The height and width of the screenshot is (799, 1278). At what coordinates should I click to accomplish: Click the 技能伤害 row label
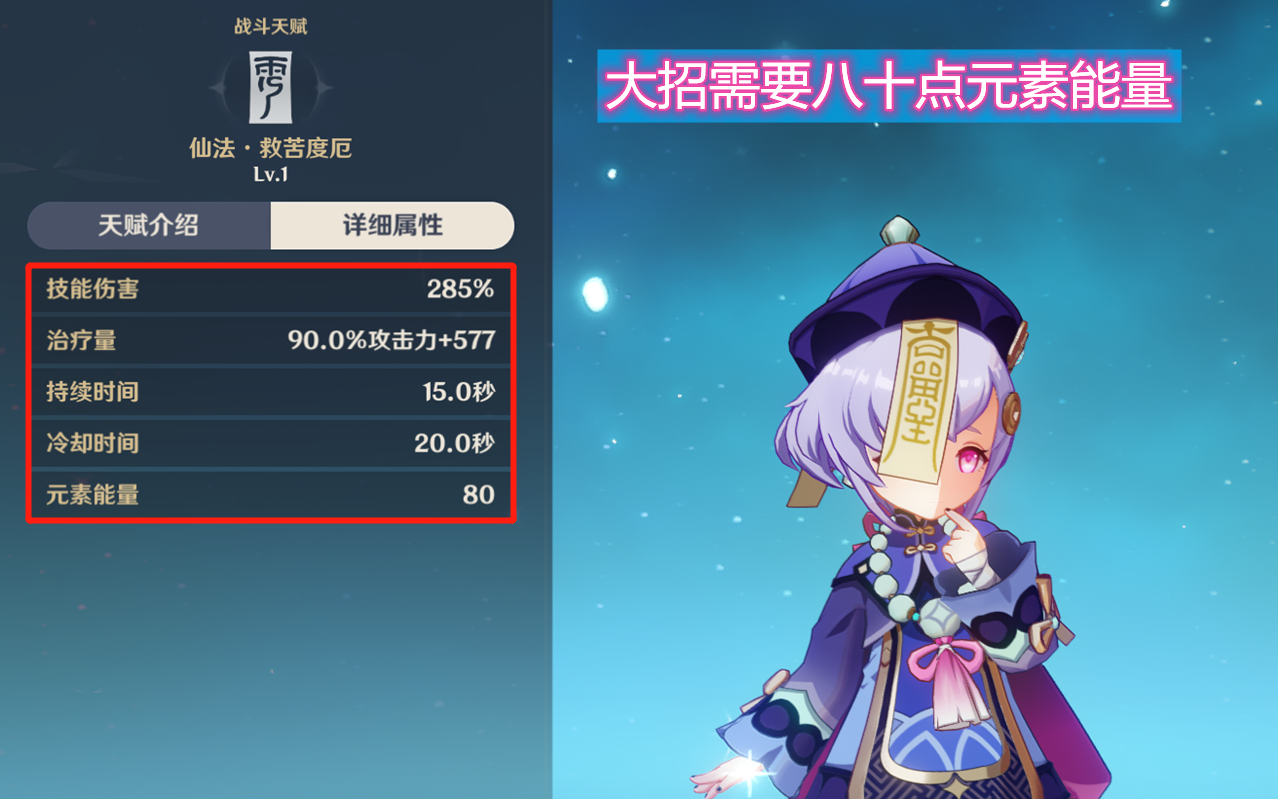pyautogui.click(x=92, y=290)
